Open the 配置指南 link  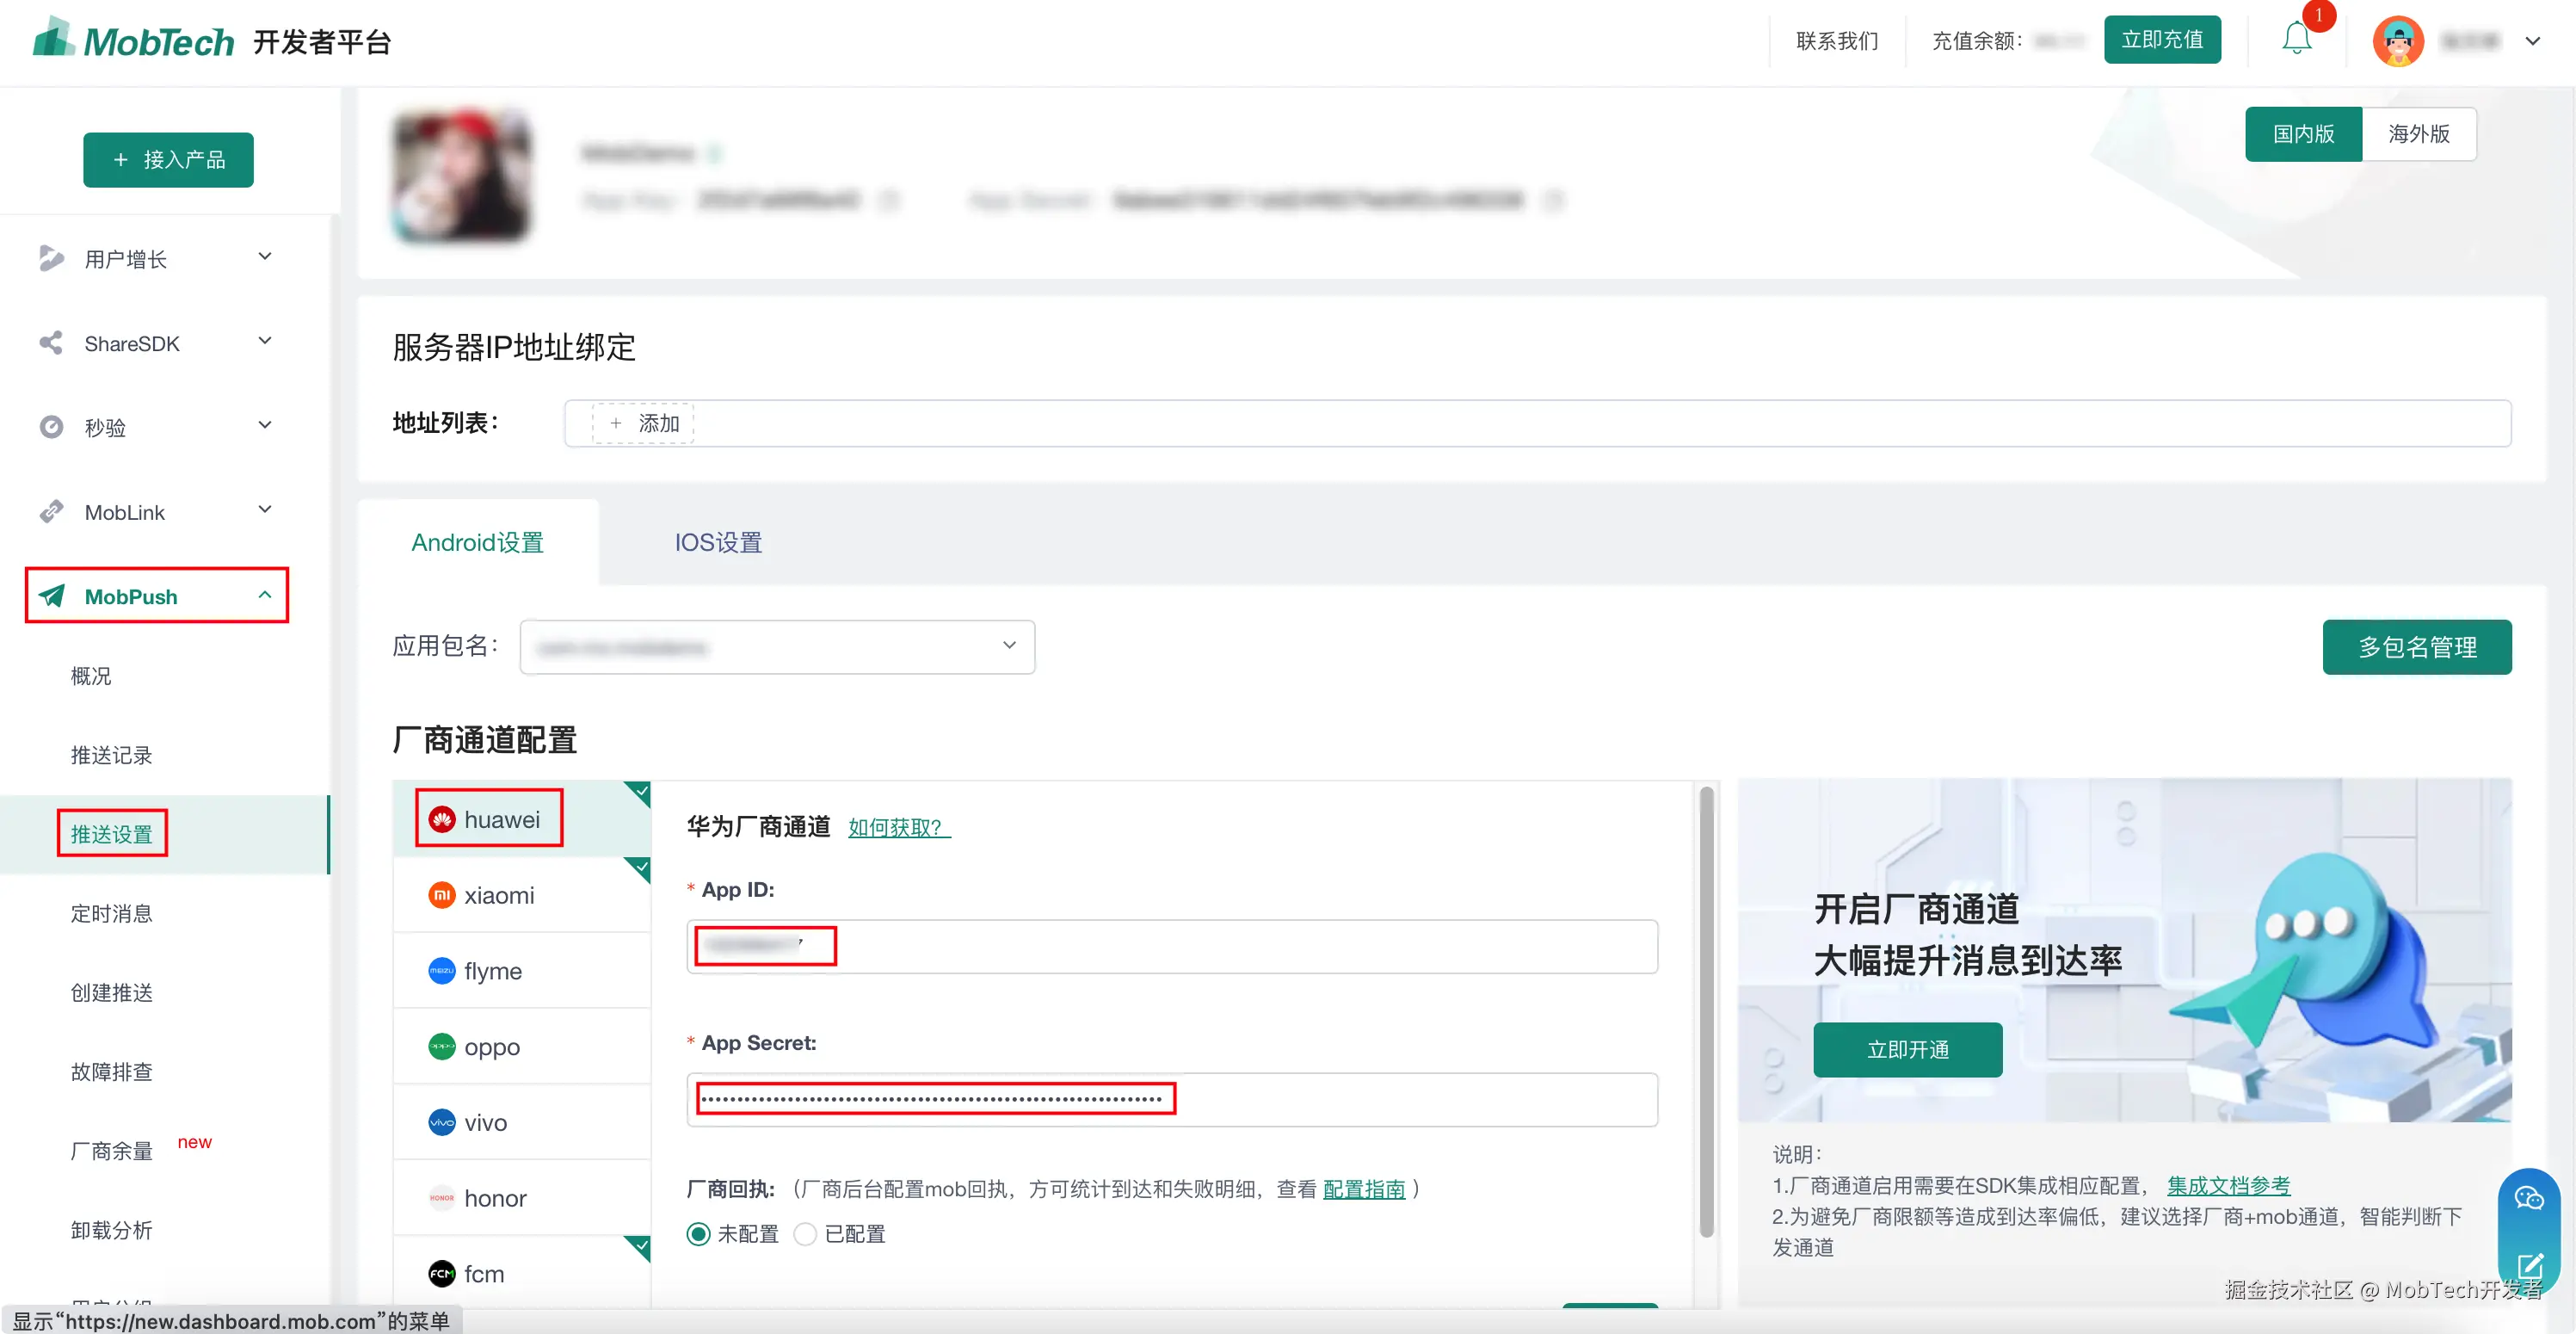[x=1364, y=1188]
